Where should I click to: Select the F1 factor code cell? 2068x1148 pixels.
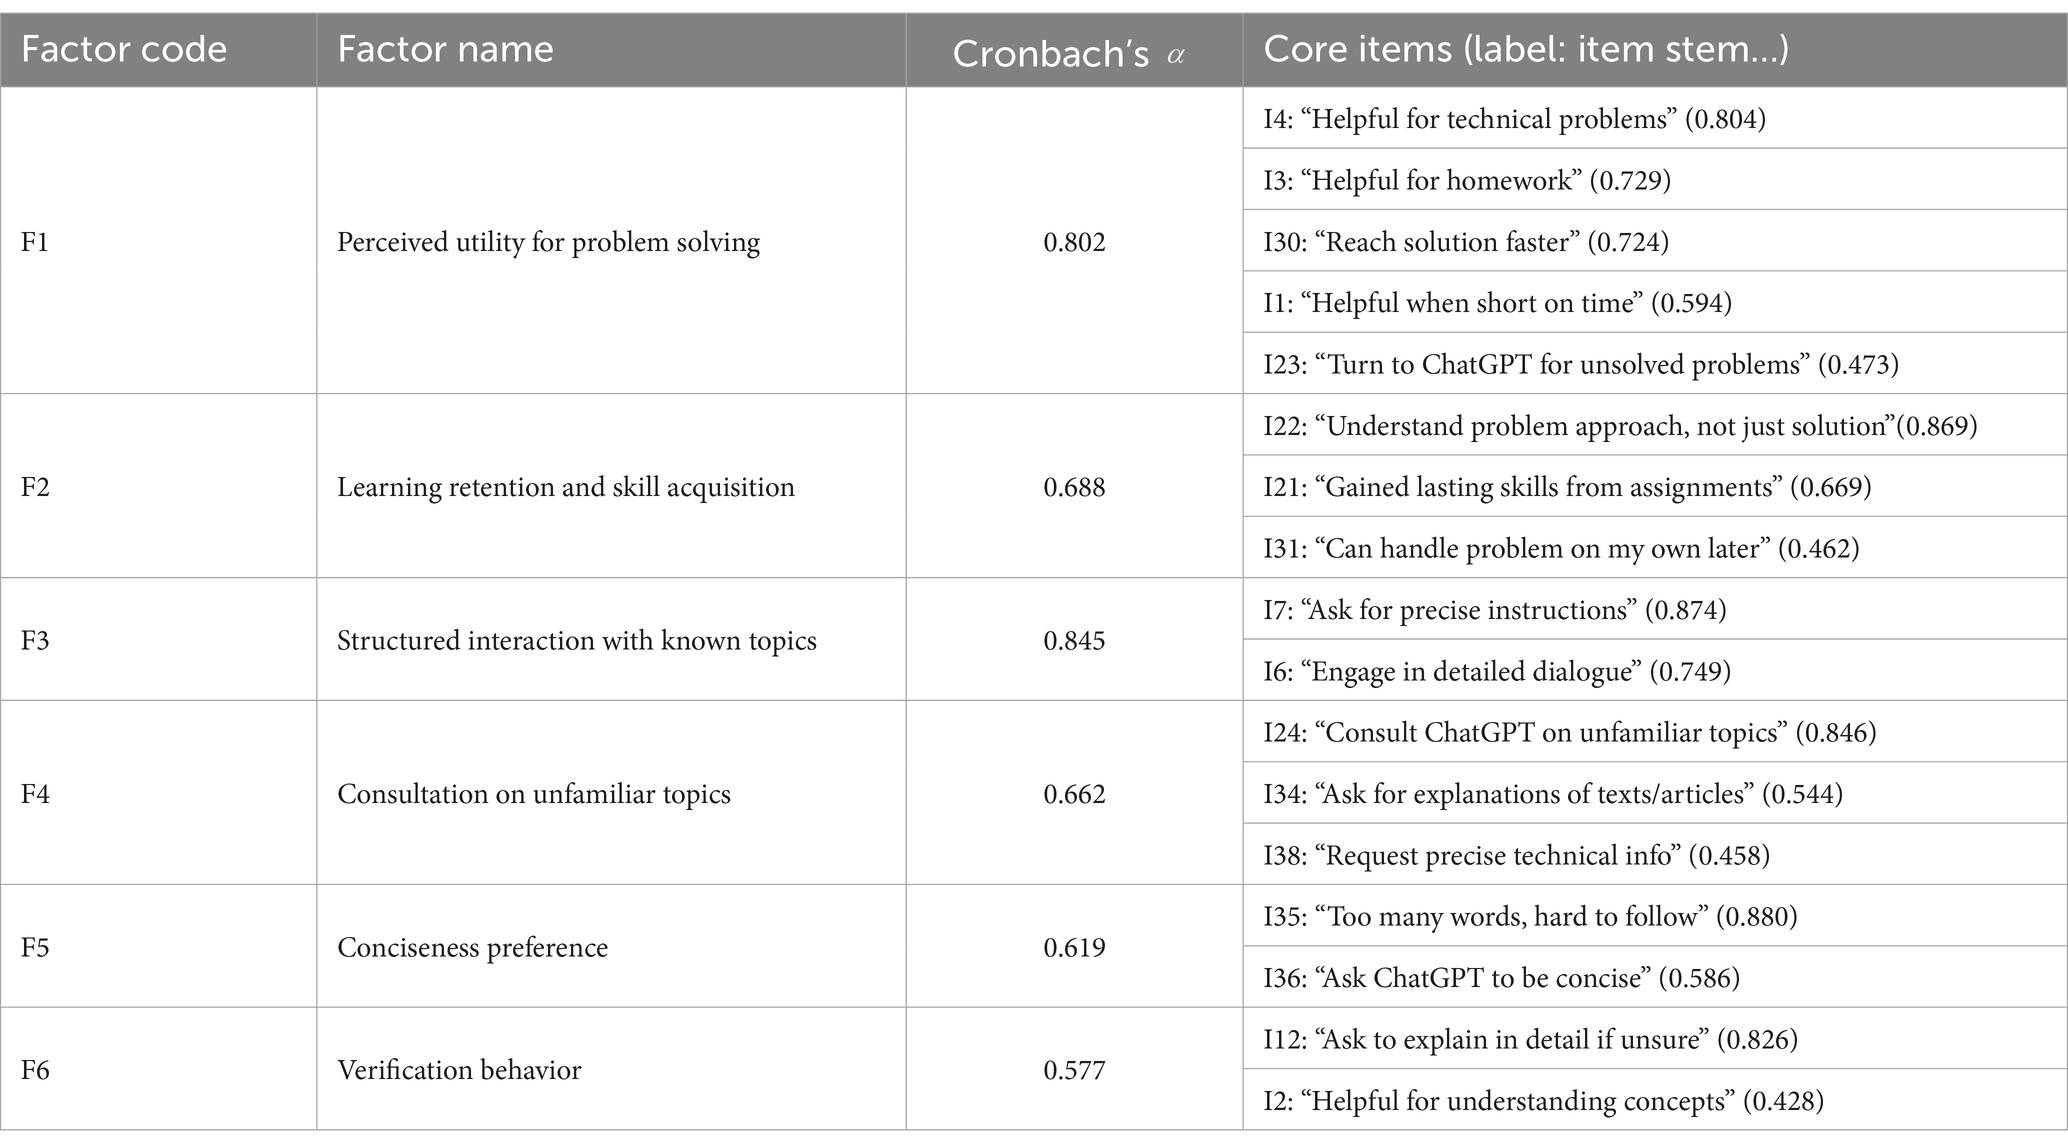coord(35,242)
